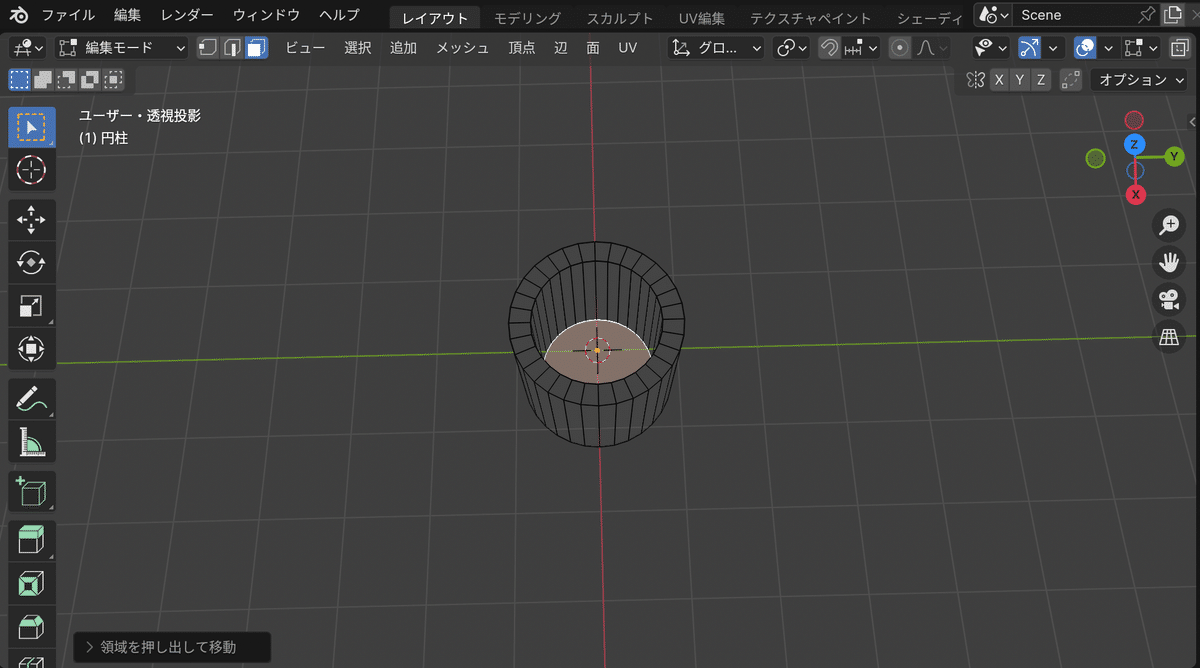Select the Inset Faces tool
This screenshot has height=668, width=1200.
pyautogui.click(x=32, y=583)
